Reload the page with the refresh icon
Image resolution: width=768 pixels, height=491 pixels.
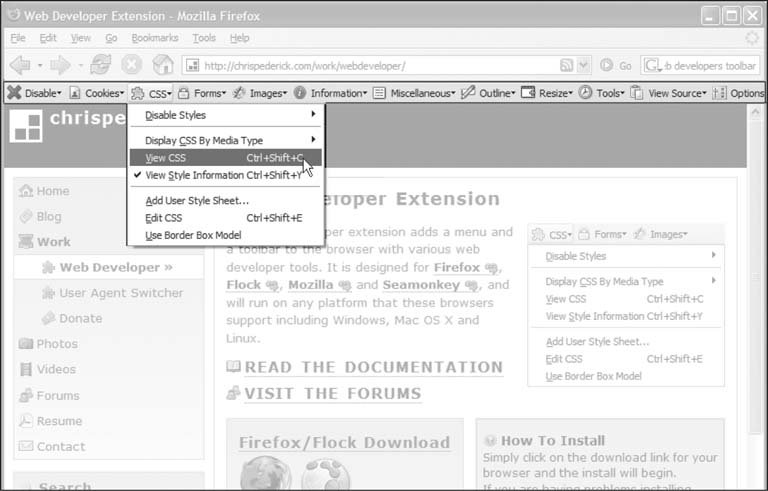coord(100,65)
